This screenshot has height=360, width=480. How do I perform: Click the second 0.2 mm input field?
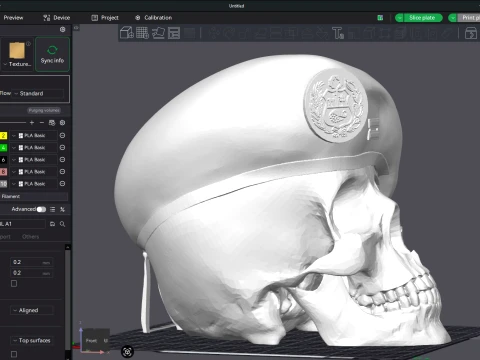click(x=31, y=273)
